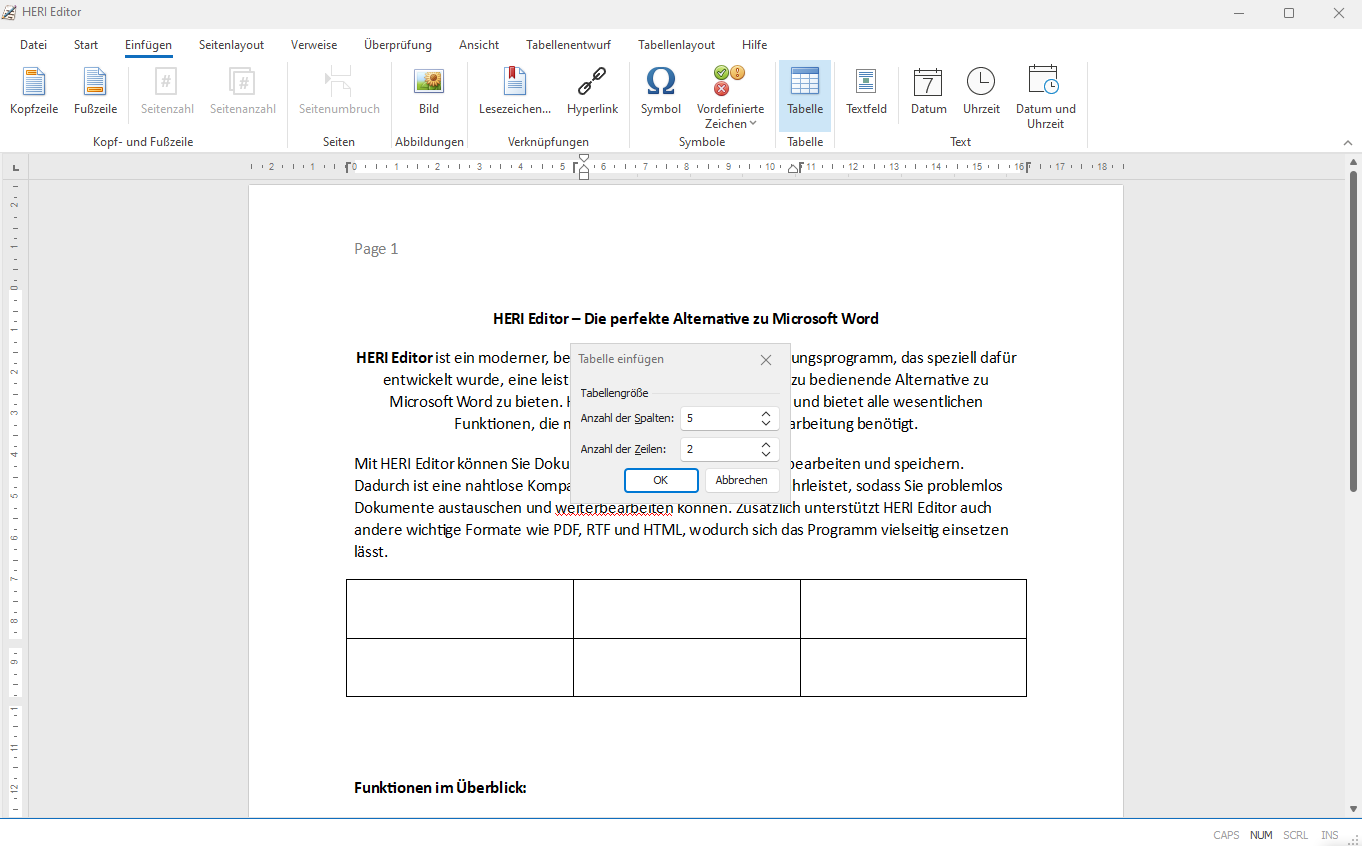Image resolution: width=1362 pixels, height=846 pixels.
Task: Click the SCRL status bar indicator
Action: pyautogui.click(x=1296, y=835)
